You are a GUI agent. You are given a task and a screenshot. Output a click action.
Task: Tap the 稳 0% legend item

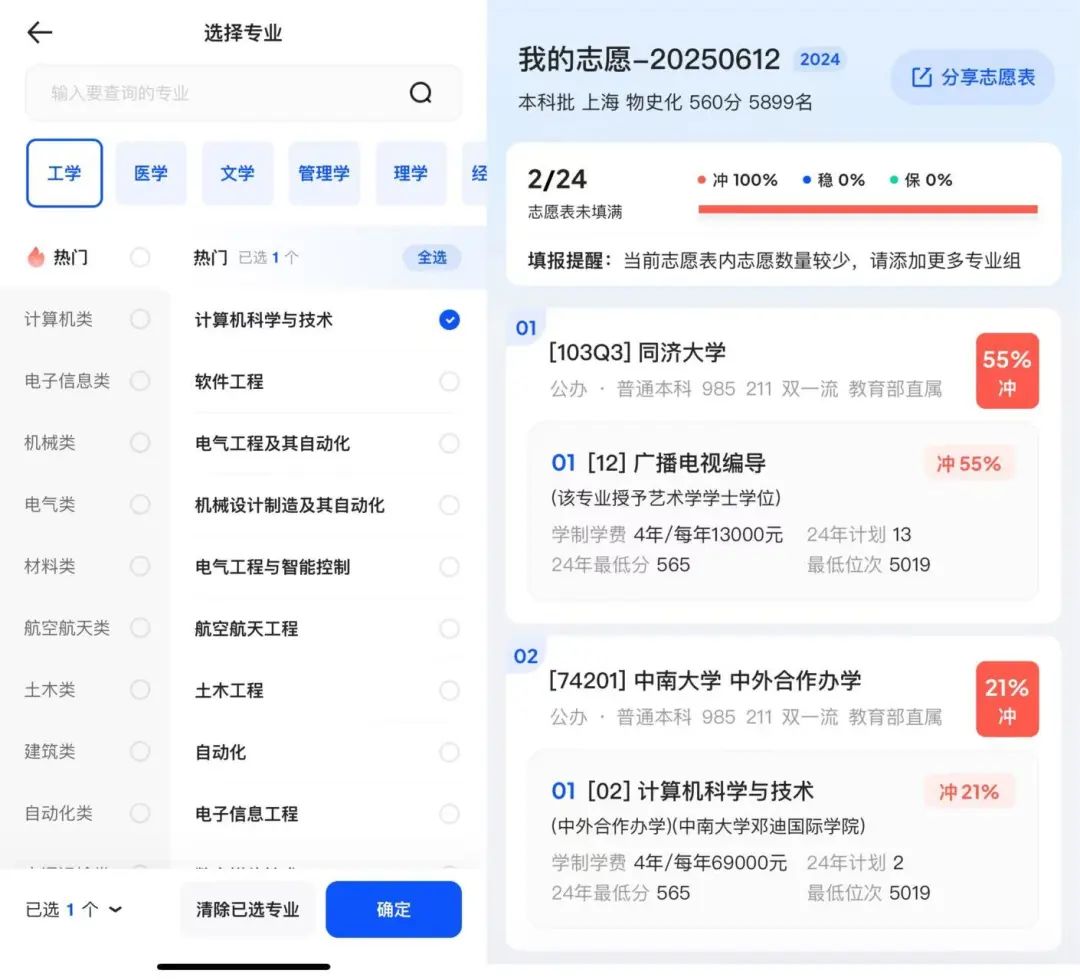pos(833,180)
